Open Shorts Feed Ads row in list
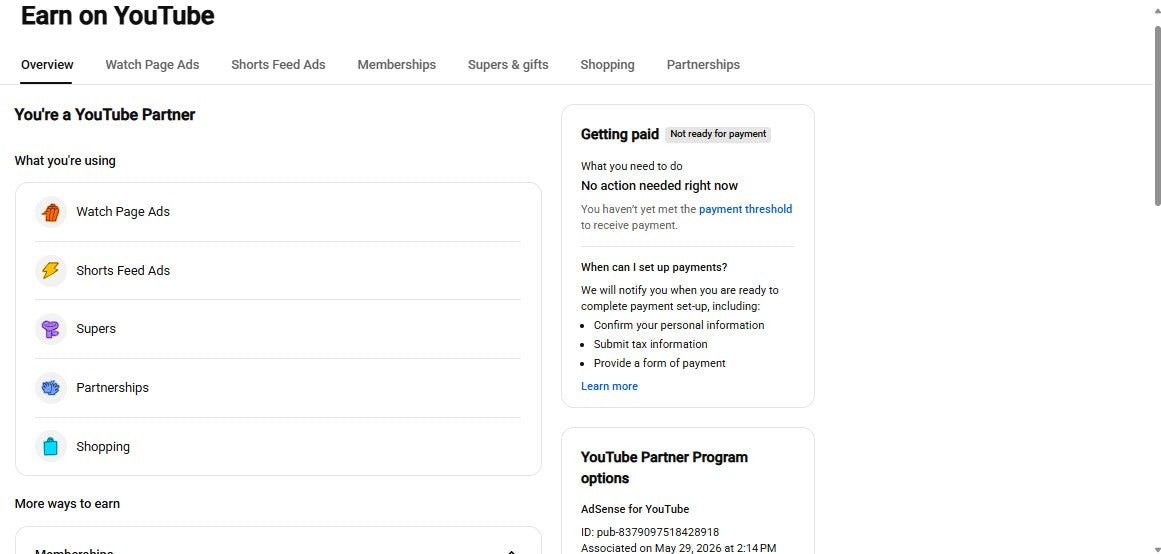The width and height of the screenshot is (1161, 554). [x=278, y=270]
